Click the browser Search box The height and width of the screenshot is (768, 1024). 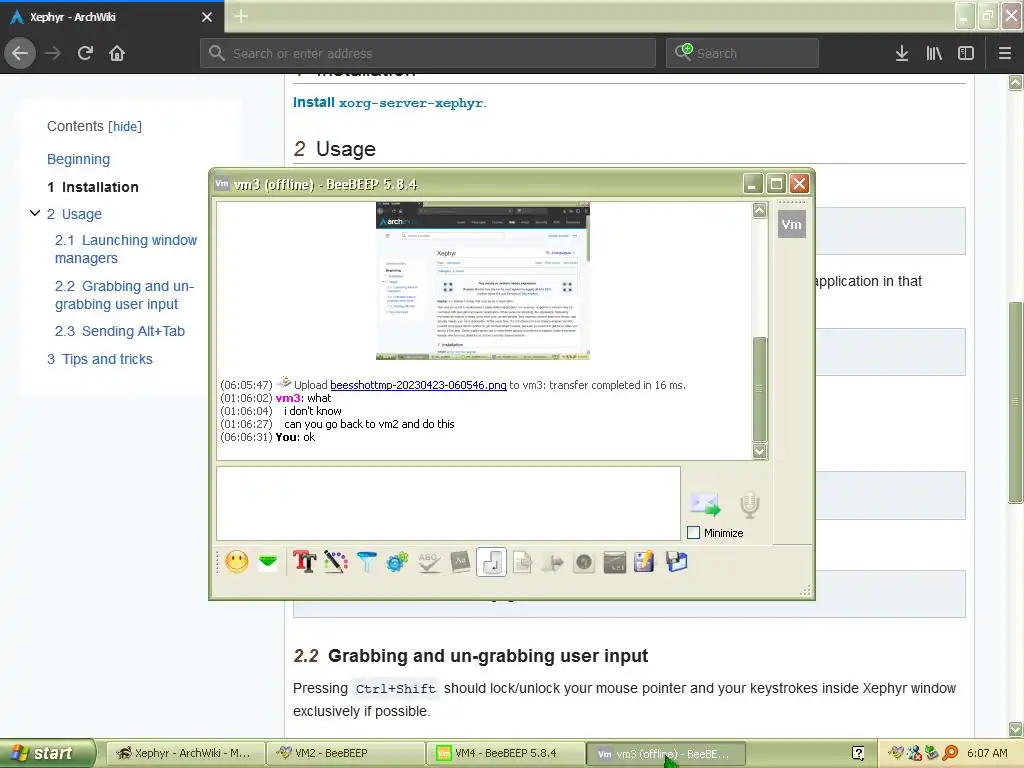click(x=742, y=53)
